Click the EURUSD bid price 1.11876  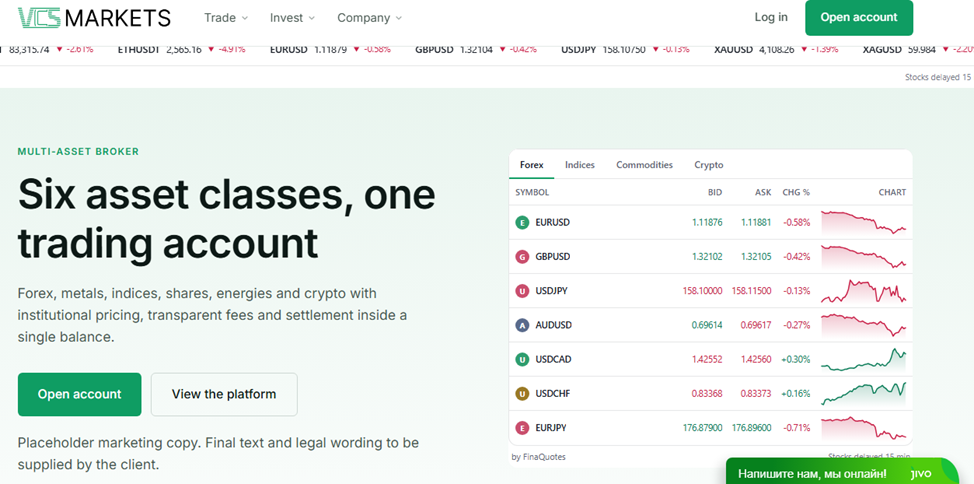(707, 222)
